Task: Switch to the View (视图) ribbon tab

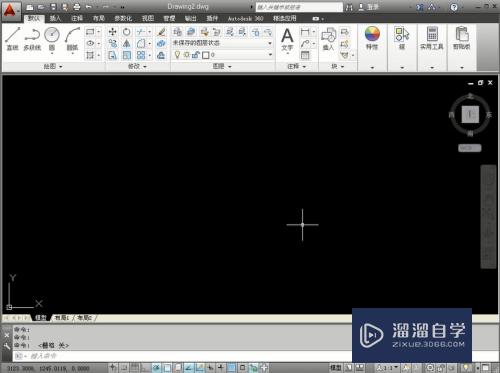Action: tap(148, 18)
